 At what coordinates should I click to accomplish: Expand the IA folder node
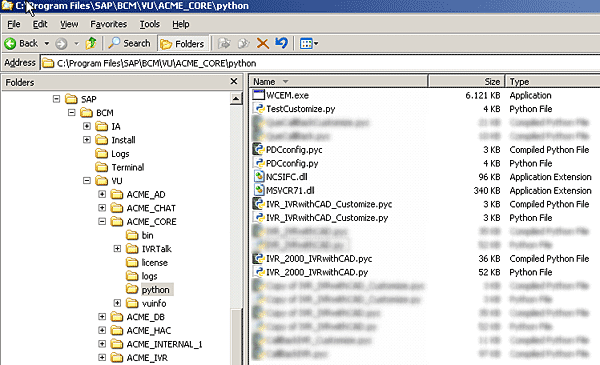[87, 126]
